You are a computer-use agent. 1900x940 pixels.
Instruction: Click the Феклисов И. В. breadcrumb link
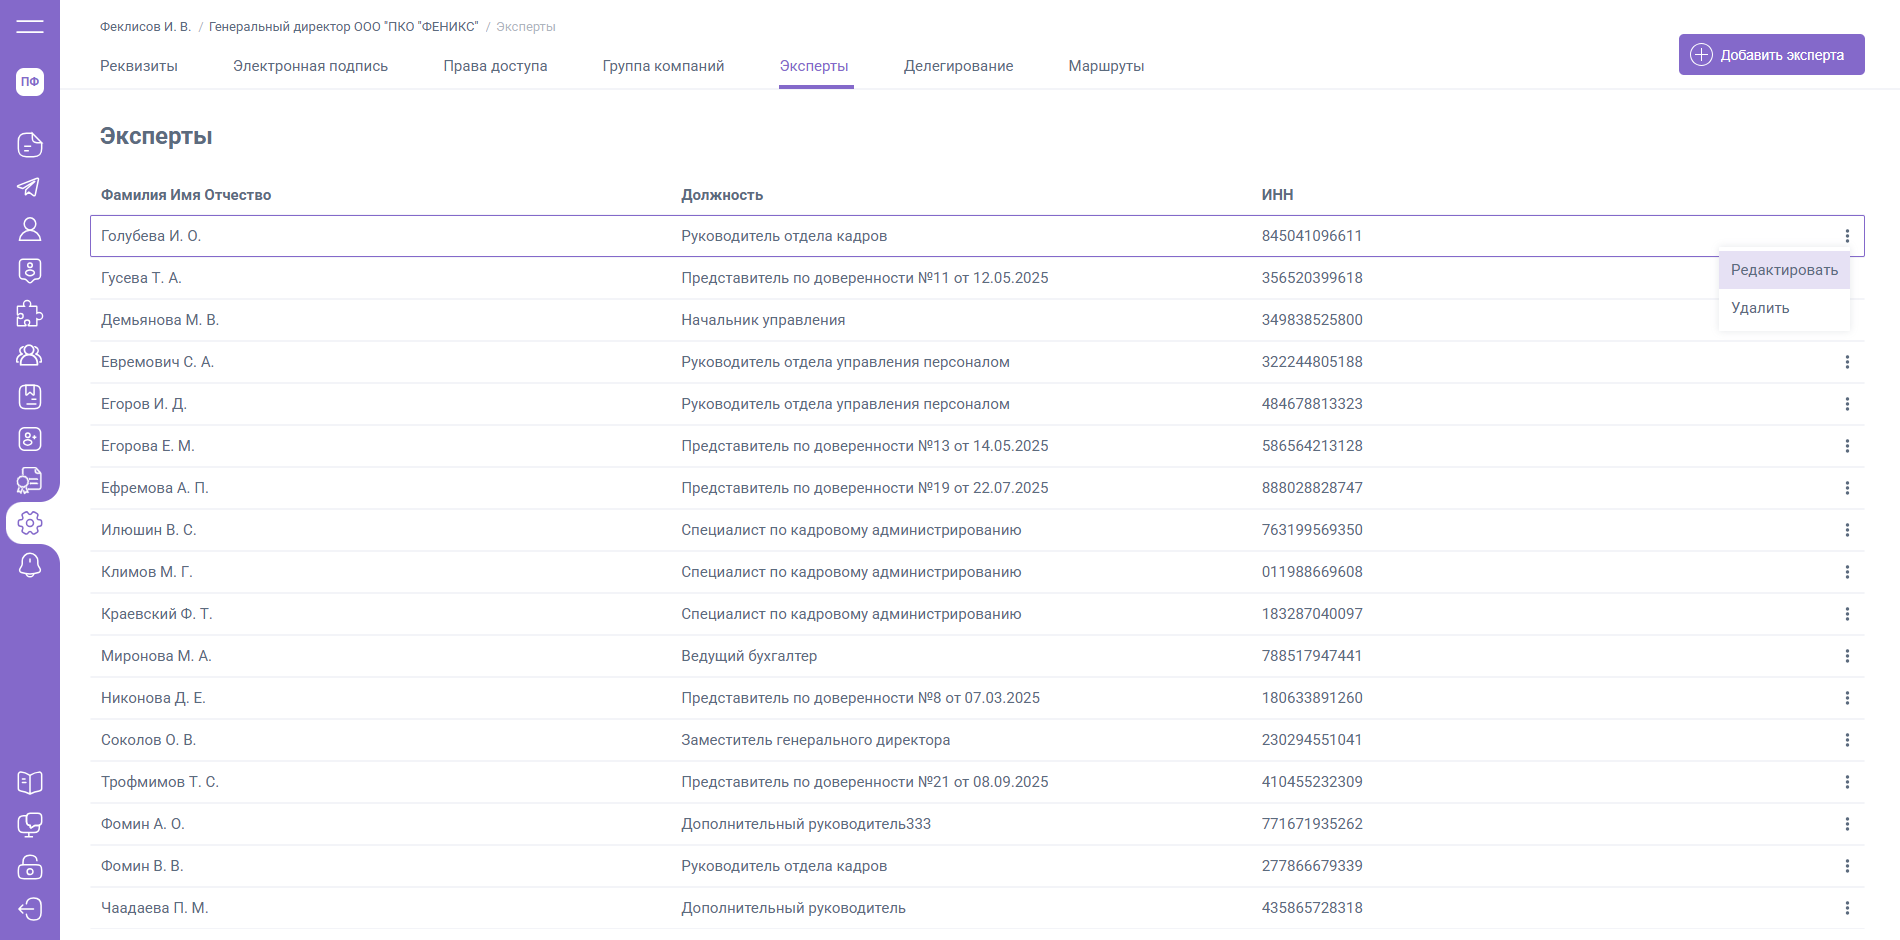click(145, 27)
